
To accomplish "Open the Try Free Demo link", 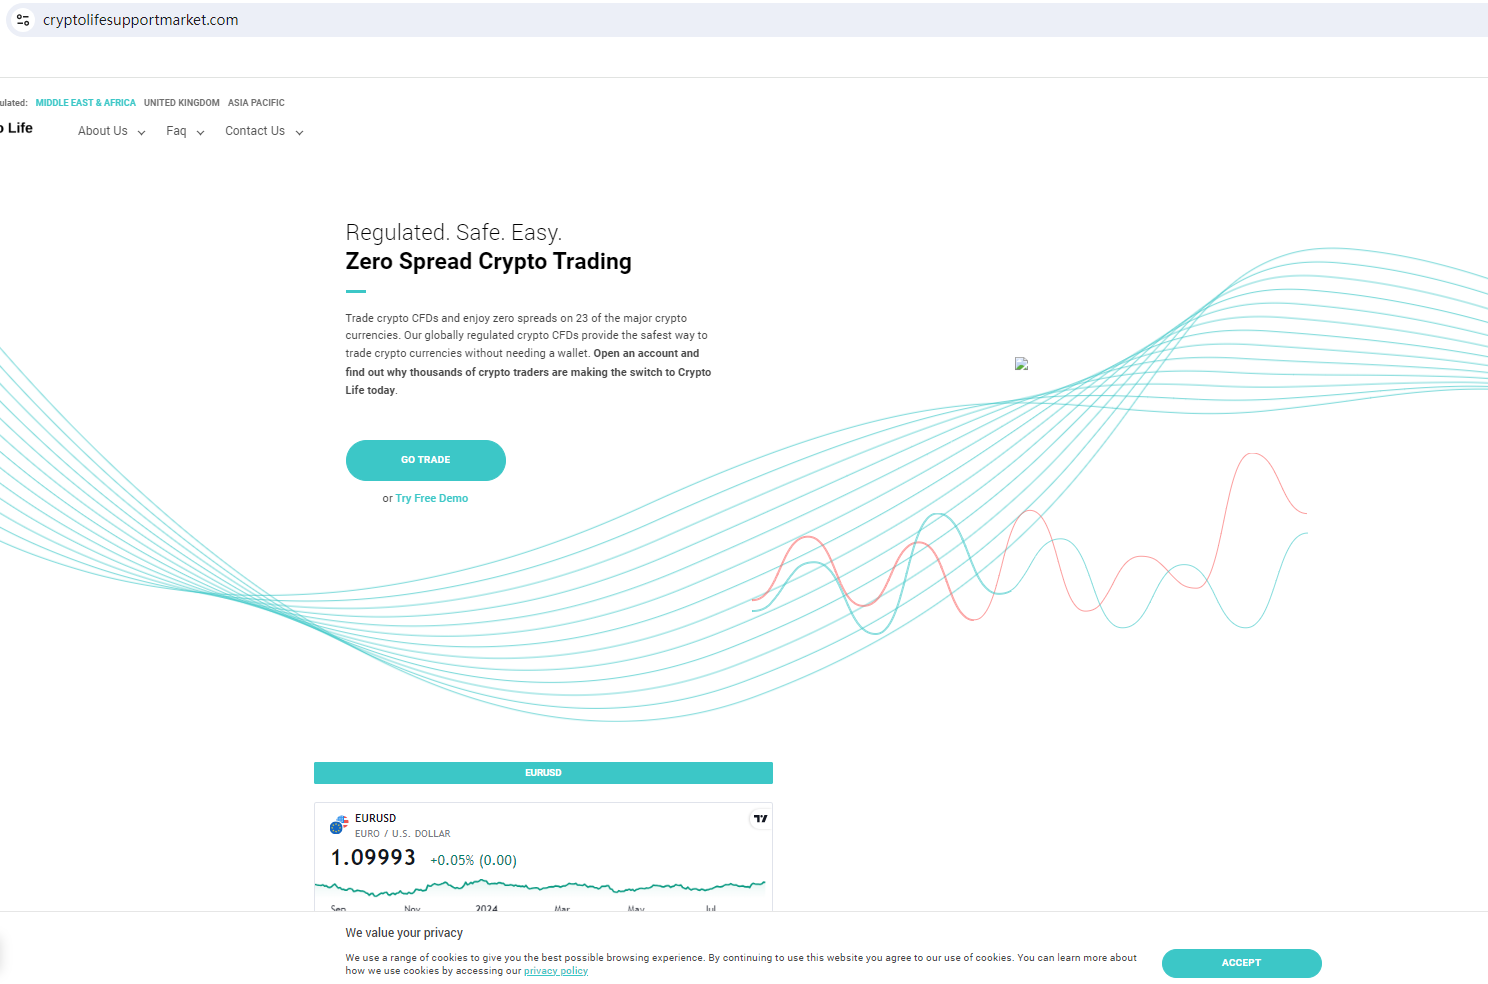I will pyautogui.click(x=431, y=497).
